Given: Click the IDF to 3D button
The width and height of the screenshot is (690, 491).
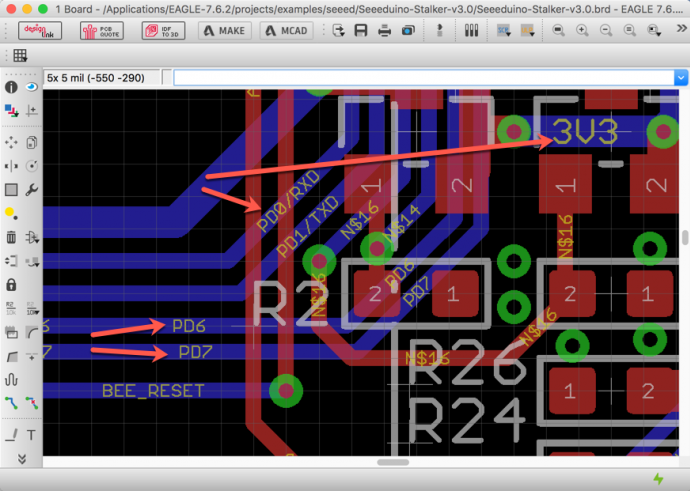Looking at the screenshot, I should tap(163, 31).
